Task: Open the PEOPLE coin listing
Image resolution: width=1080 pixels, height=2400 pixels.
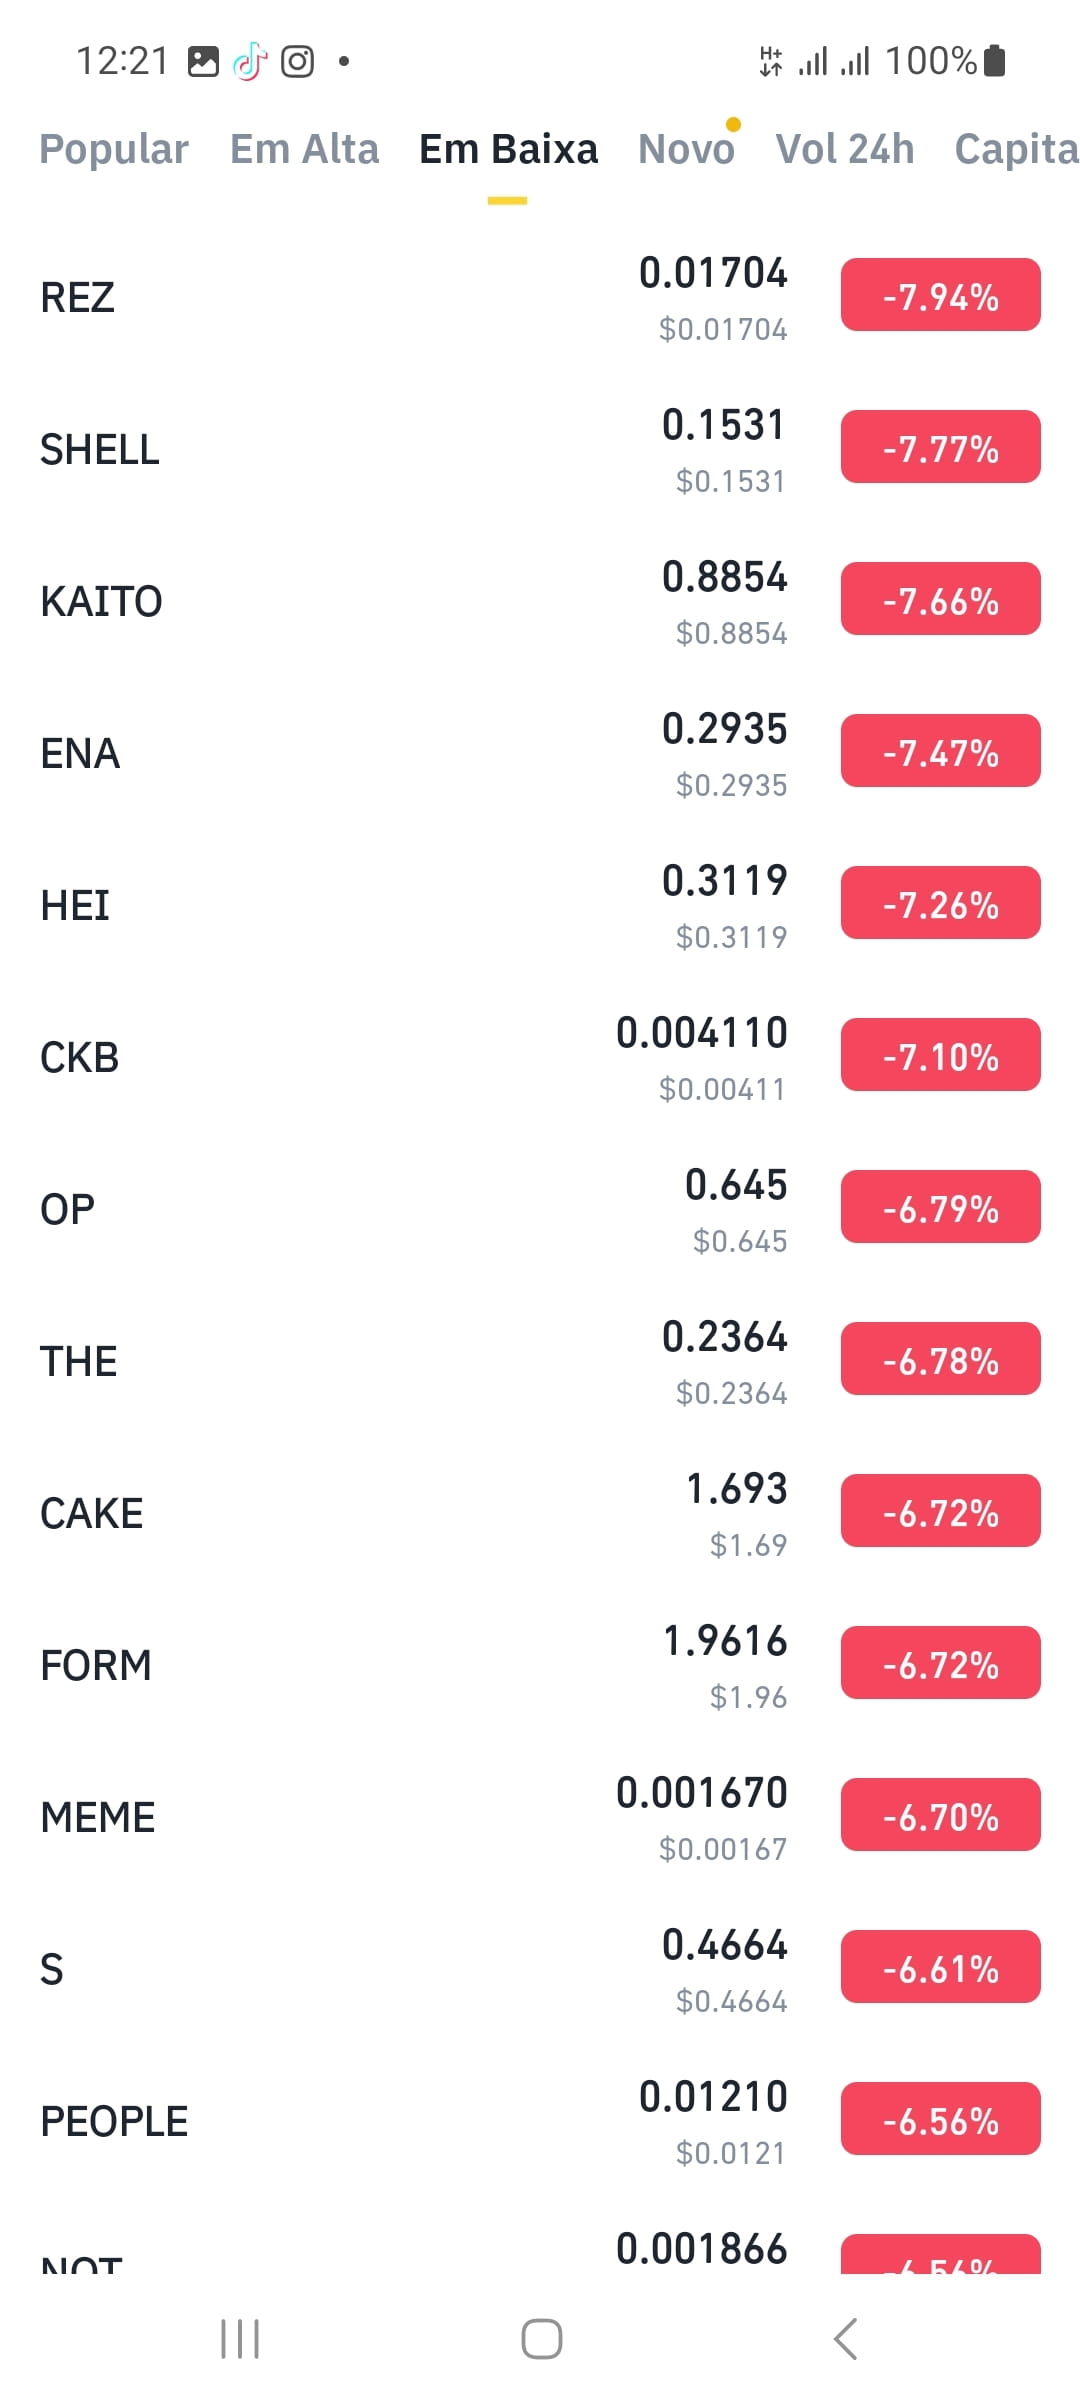Action: pyautogui.click(x=540, y=2121)
